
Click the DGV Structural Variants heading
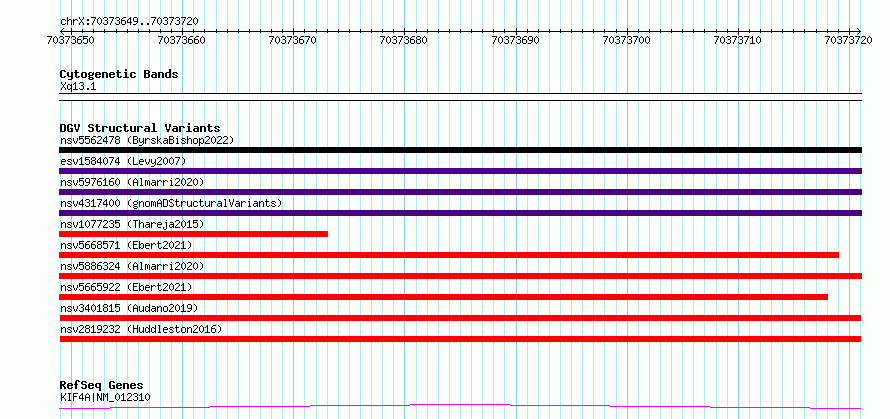[140, 128]
